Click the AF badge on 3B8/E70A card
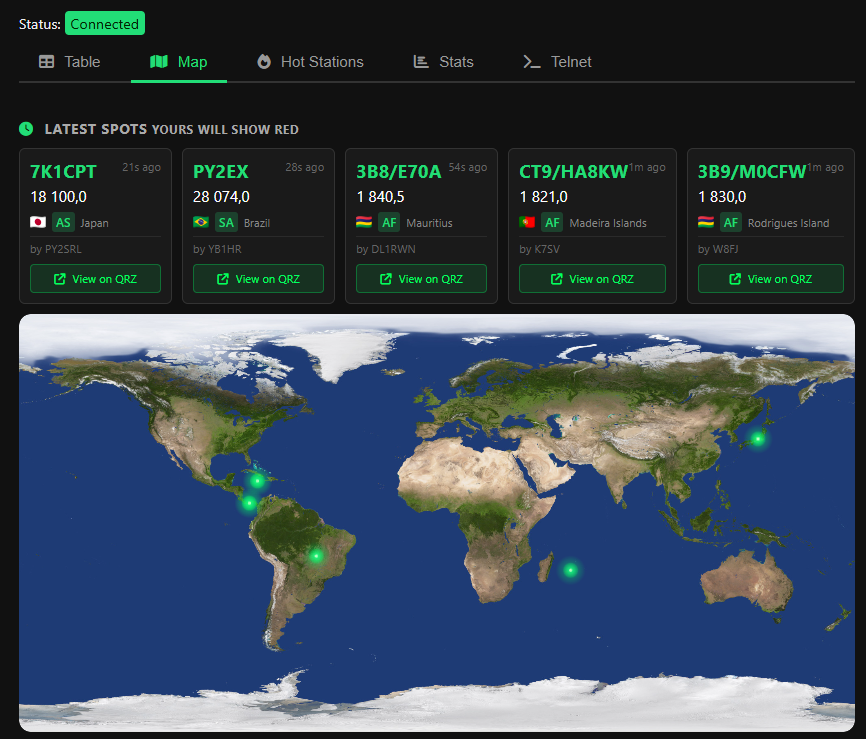 point(389,222)
